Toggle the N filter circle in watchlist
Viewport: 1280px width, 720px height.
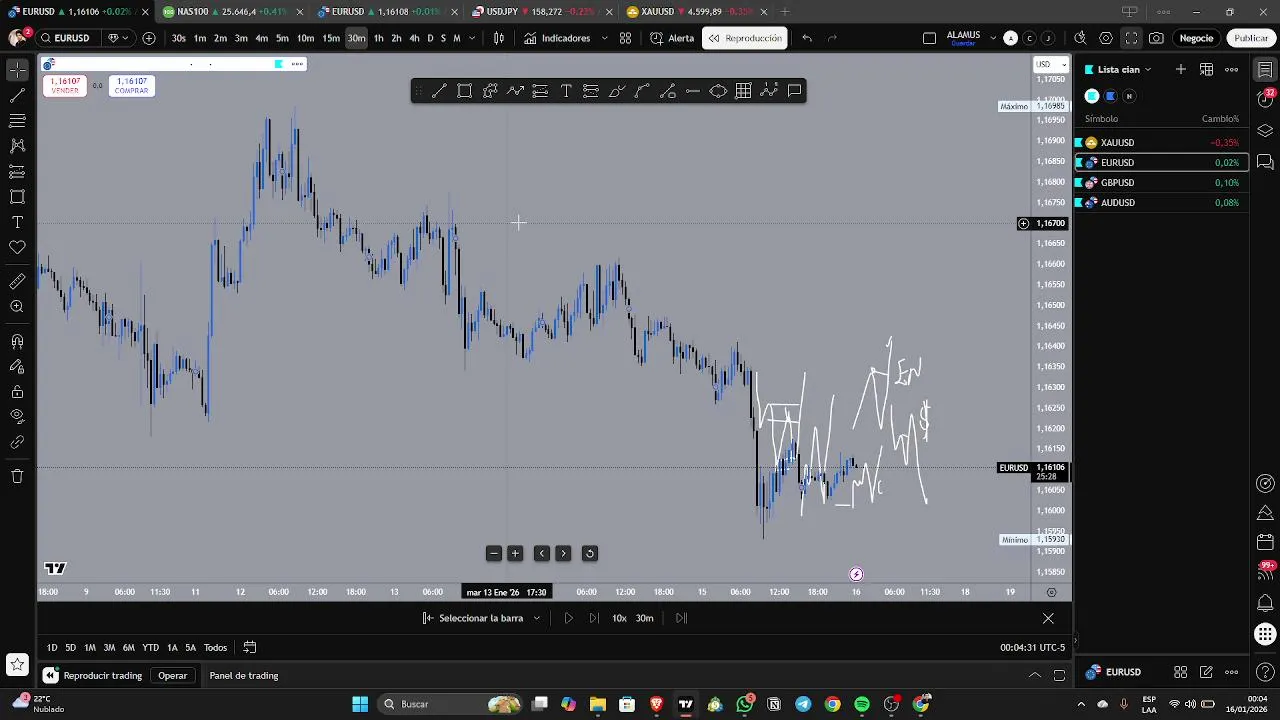click(1129, 96)
